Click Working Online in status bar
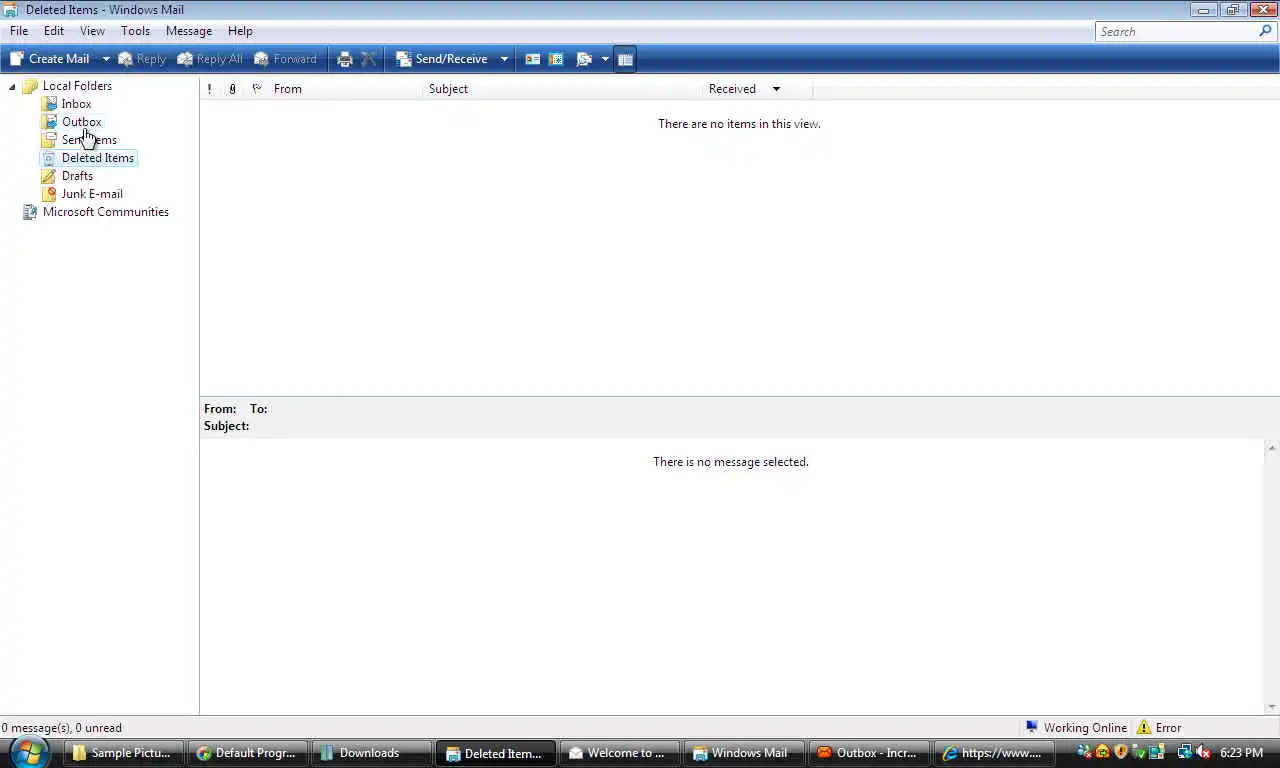Viewport: 1280px width, 768px height. (x=1076, y=728)
